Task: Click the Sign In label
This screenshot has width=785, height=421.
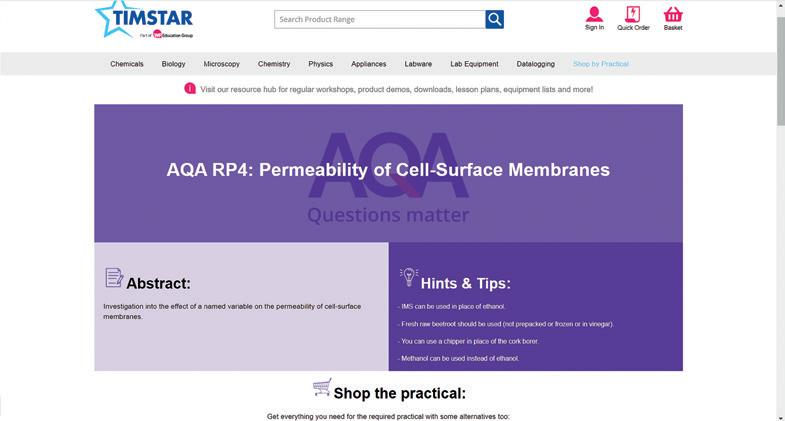Action: 594,28
